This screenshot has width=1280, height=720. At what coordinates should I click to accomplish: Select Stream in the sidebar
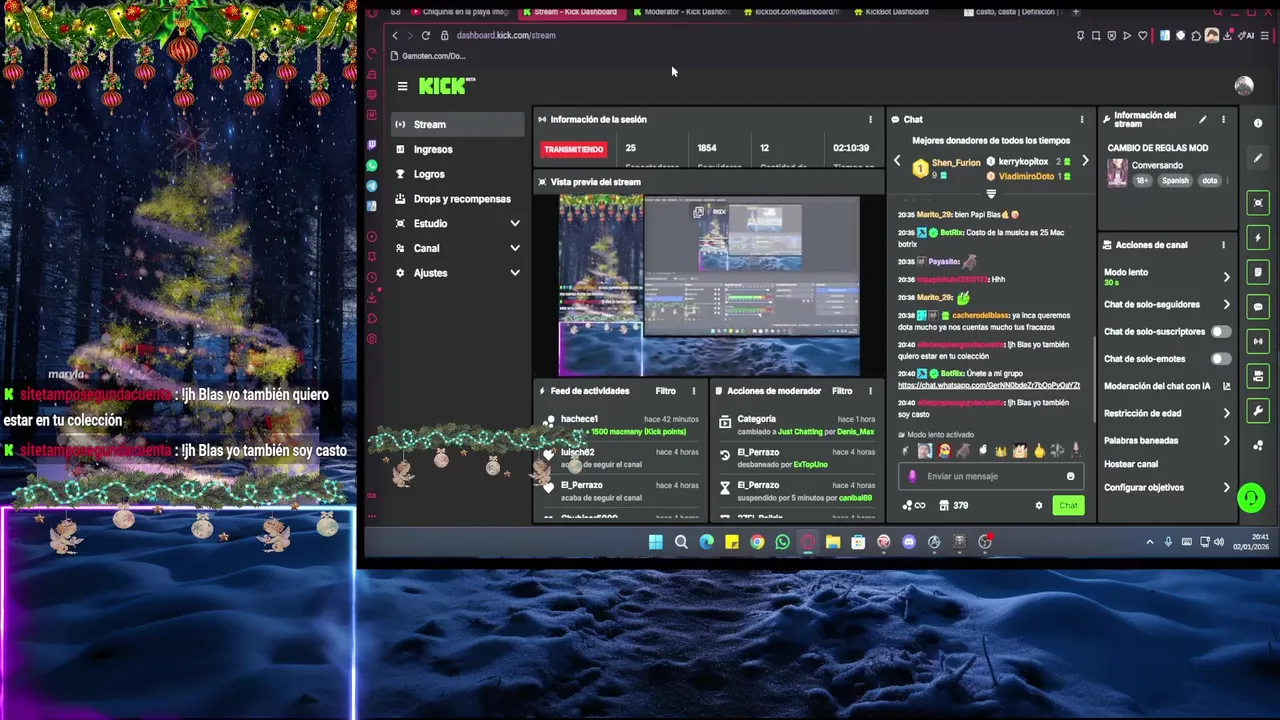pyautogui.click(x=457, y=124)
